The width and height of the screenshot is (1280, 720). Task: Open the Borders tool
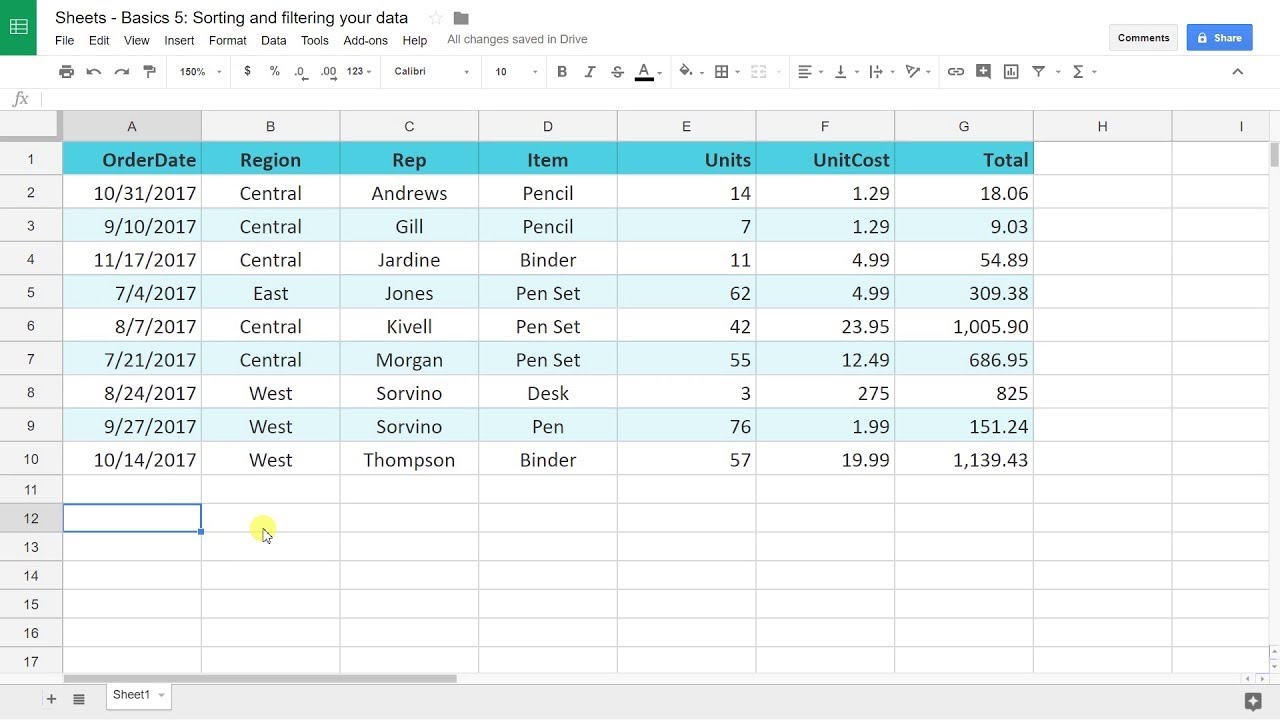(722, 72)
